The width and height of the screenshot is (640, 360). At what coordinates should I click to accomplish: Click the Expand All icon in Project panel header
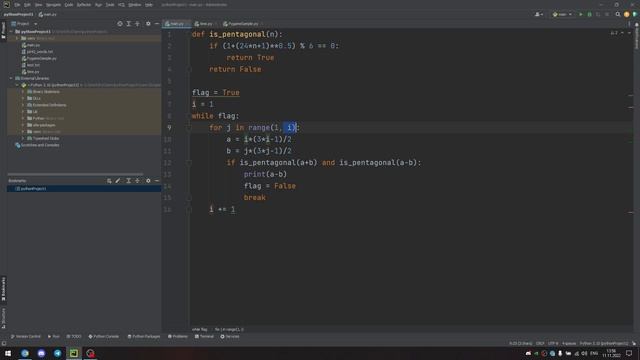129,24
